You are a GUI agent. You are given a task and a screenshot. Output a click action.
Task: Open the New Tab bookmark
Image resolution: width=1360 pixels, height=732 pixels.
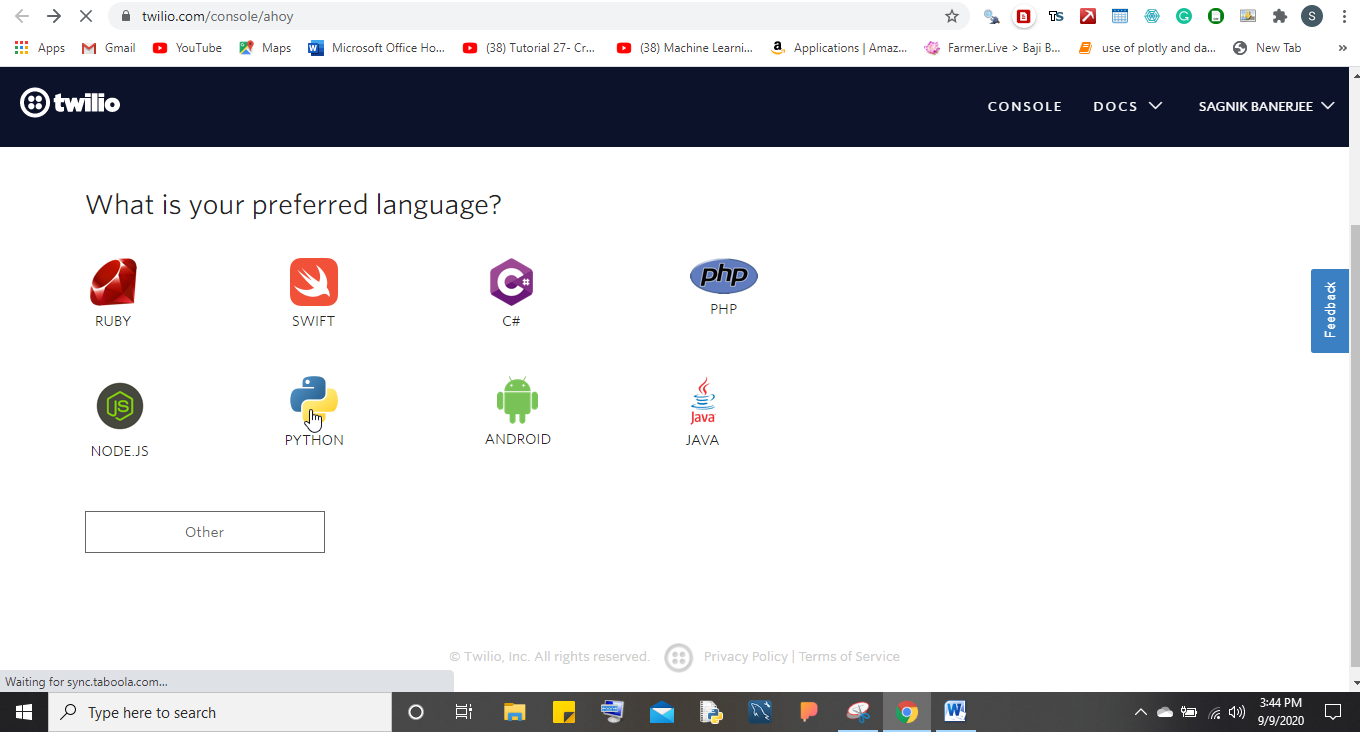pos(1267,47)
